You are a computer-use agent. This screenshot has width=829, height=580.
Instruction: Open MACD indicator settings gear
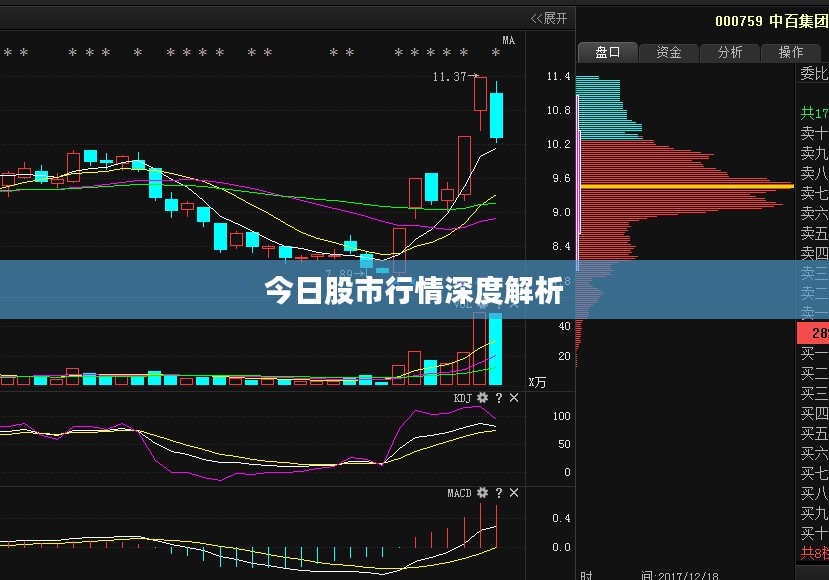pos(482,493)
